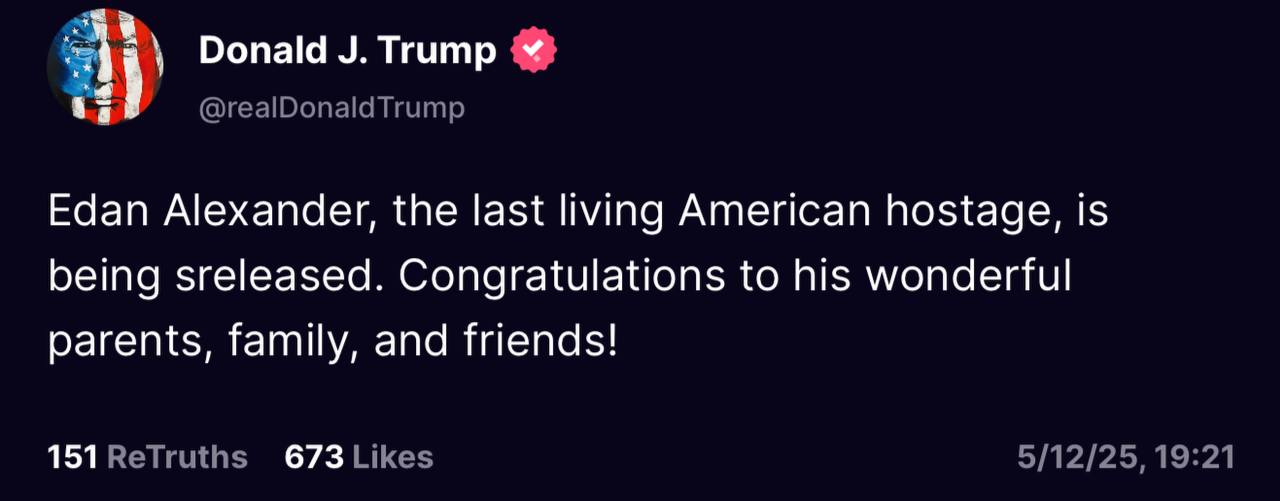Click the verified checkmark badge
The width and height of the screenshot is (1280, 501).
[x=534, y=50]
